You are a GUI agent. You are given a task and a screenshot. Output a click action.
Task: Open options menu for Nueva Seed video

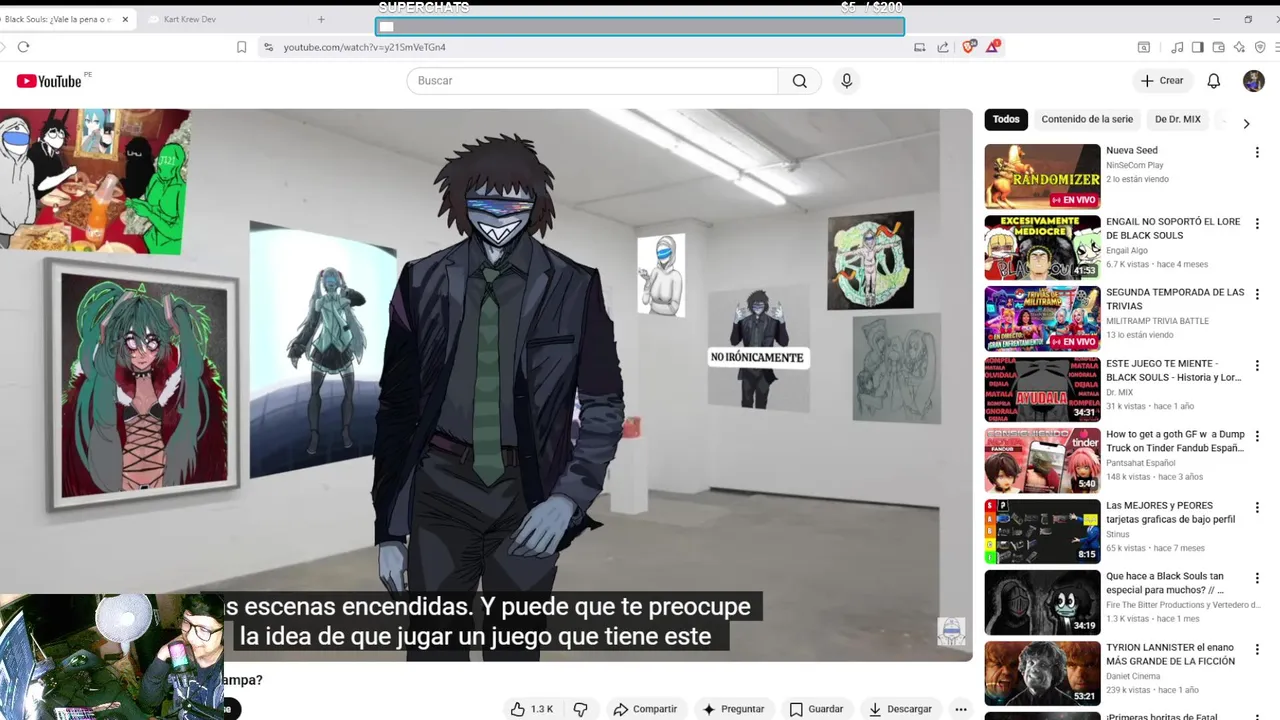[1257, 153]
